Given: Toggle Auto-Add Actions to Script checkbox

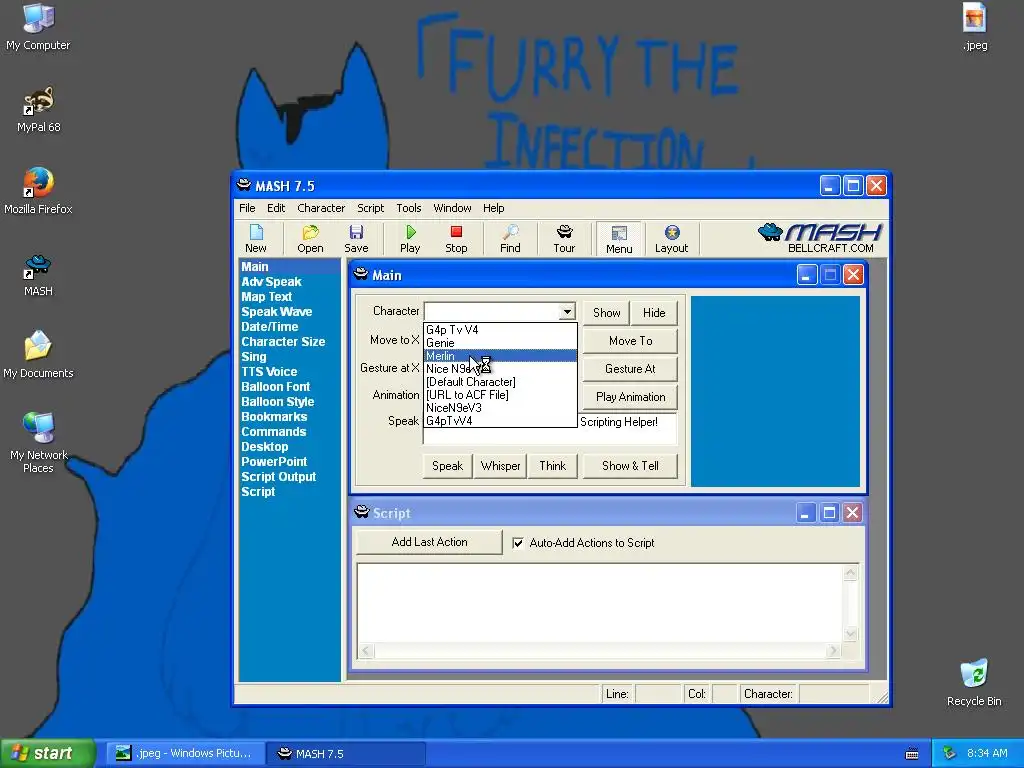Looking at the screenshot, I should pos(518,543).
